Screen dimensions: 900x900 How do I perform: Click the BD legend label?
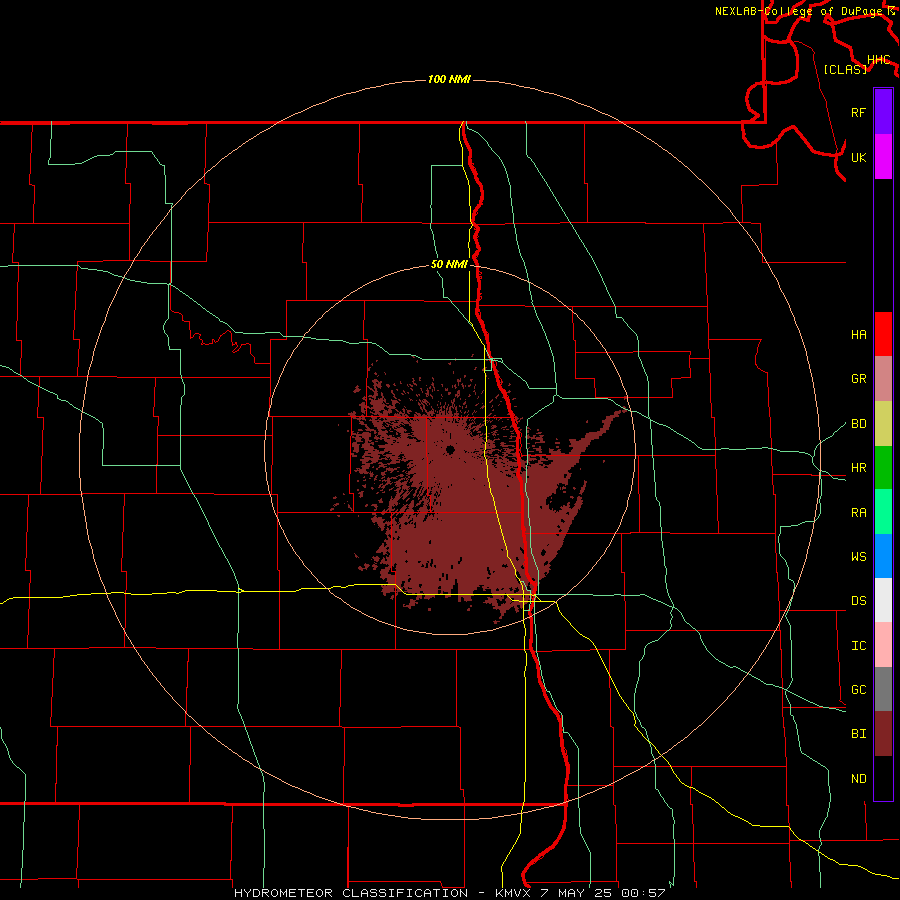pos(858,424)
